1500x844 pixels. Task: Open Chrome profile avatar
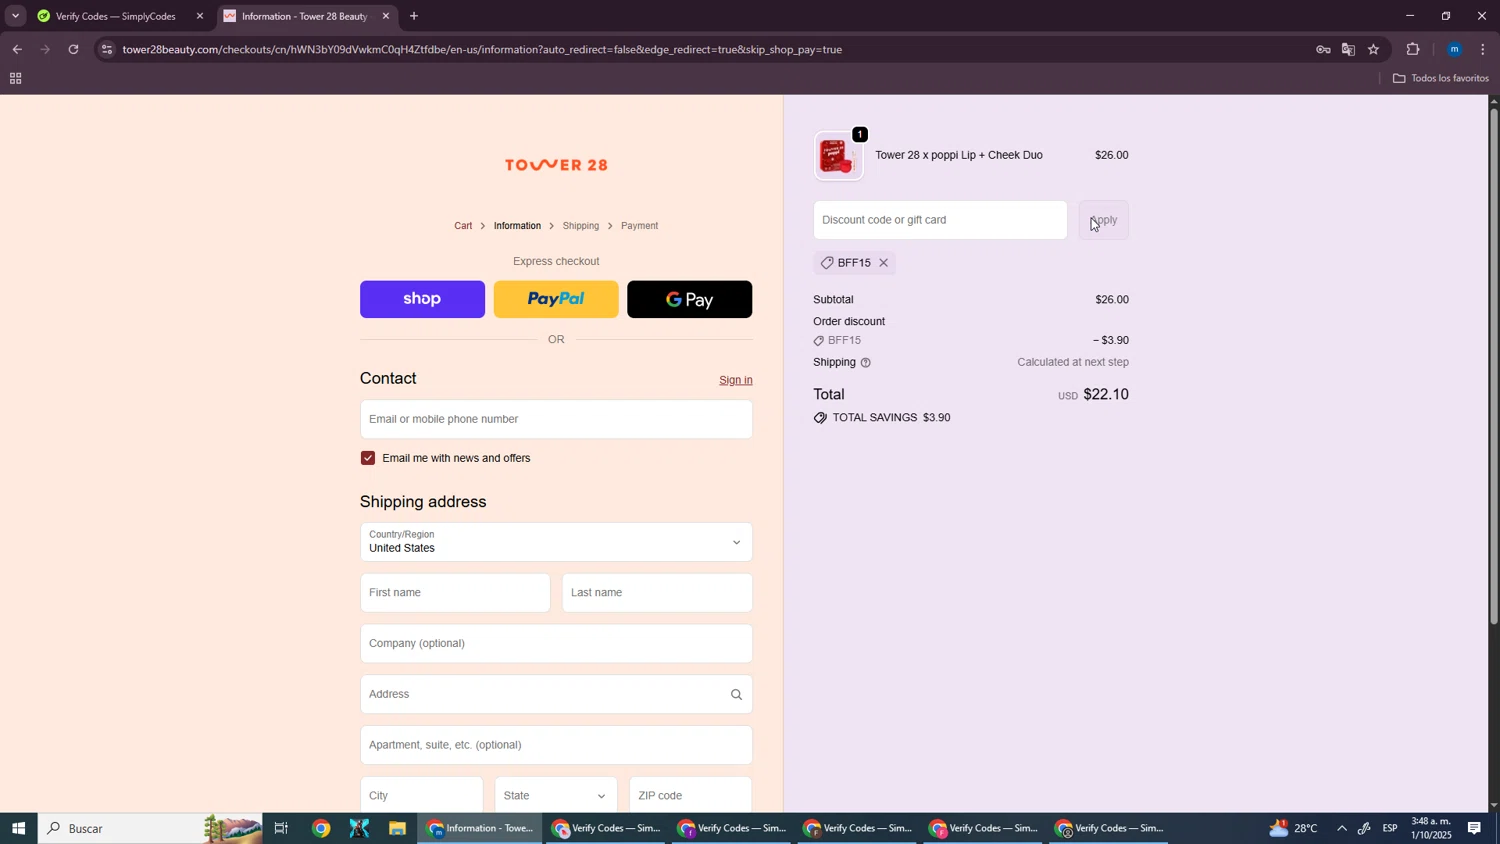[1454, 49]
